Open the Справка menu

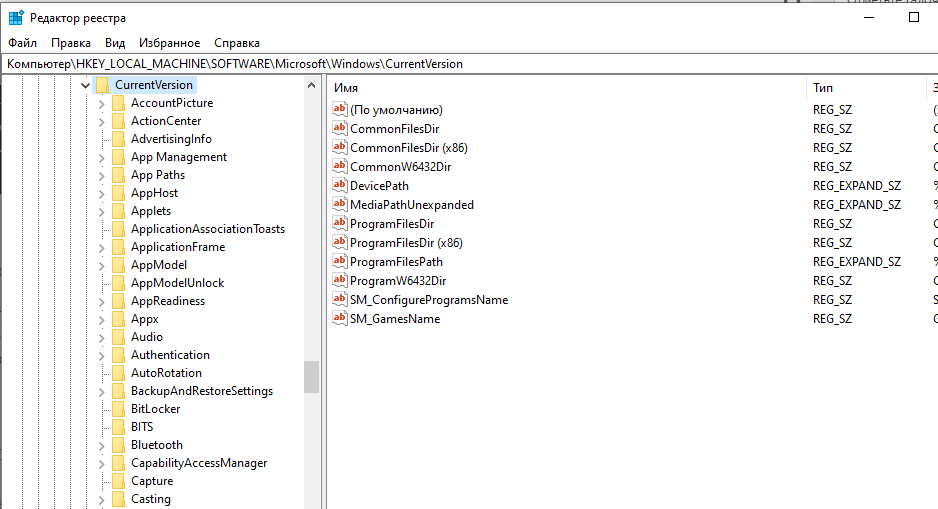[x=237, y=43]
